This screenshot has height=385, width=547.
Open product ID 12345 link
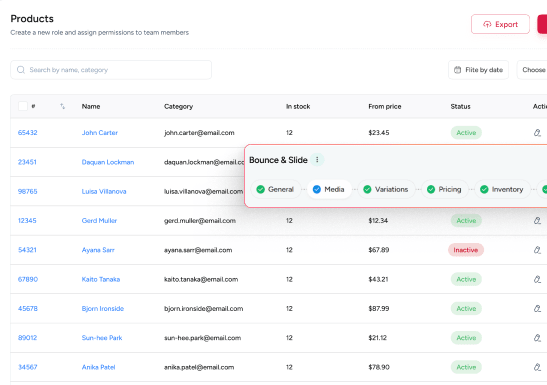(27, 220)
